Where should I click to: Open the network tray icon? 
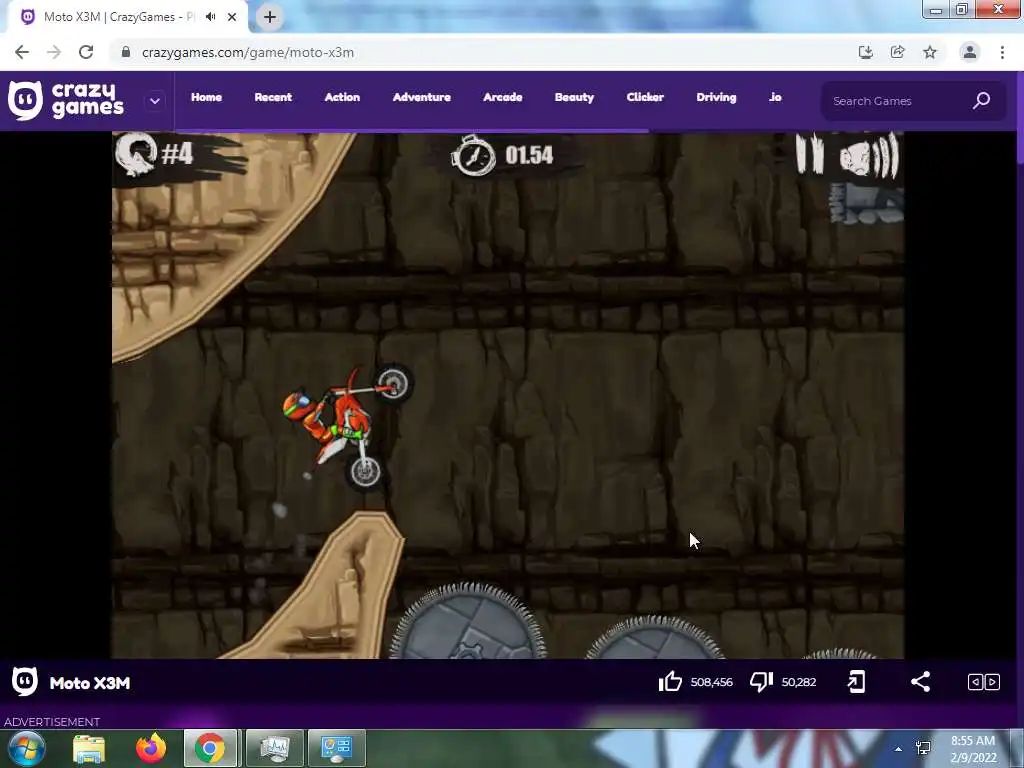click(x=923, y=748)
